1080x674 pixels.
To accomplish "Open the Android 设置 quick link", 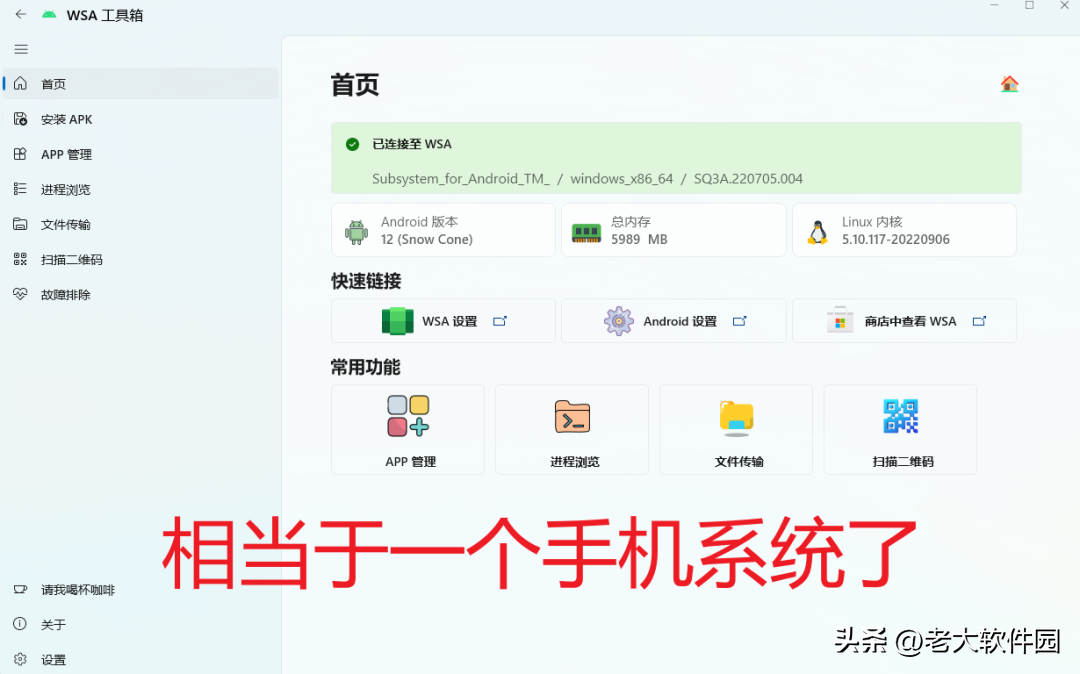I will click(x=674, y=321).
